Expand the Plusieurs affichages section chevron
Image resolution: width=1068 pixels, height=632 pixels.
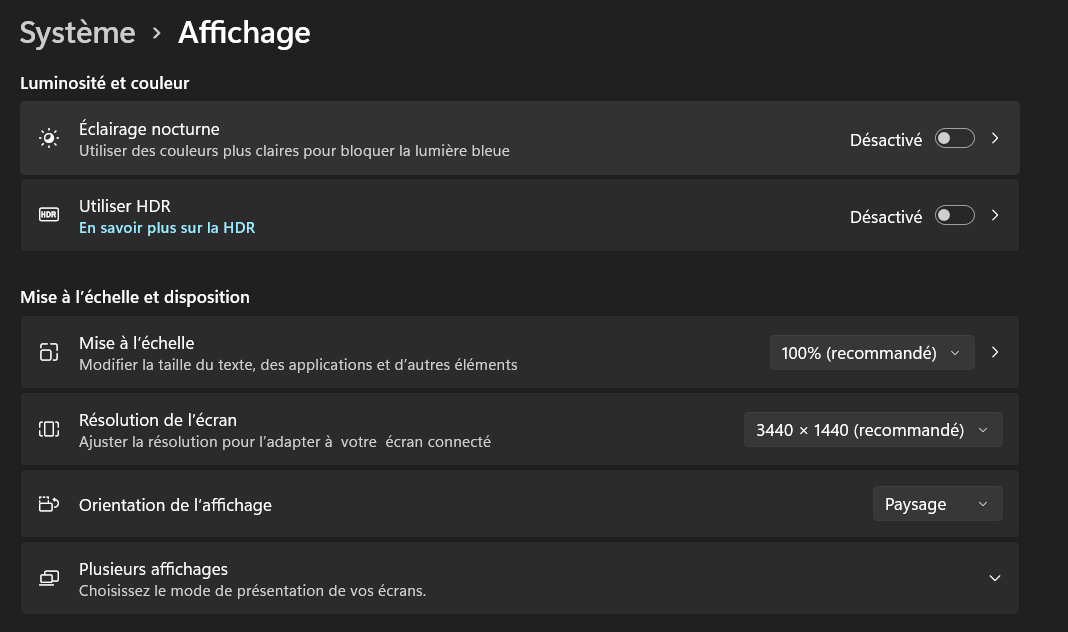coord(994,578)
